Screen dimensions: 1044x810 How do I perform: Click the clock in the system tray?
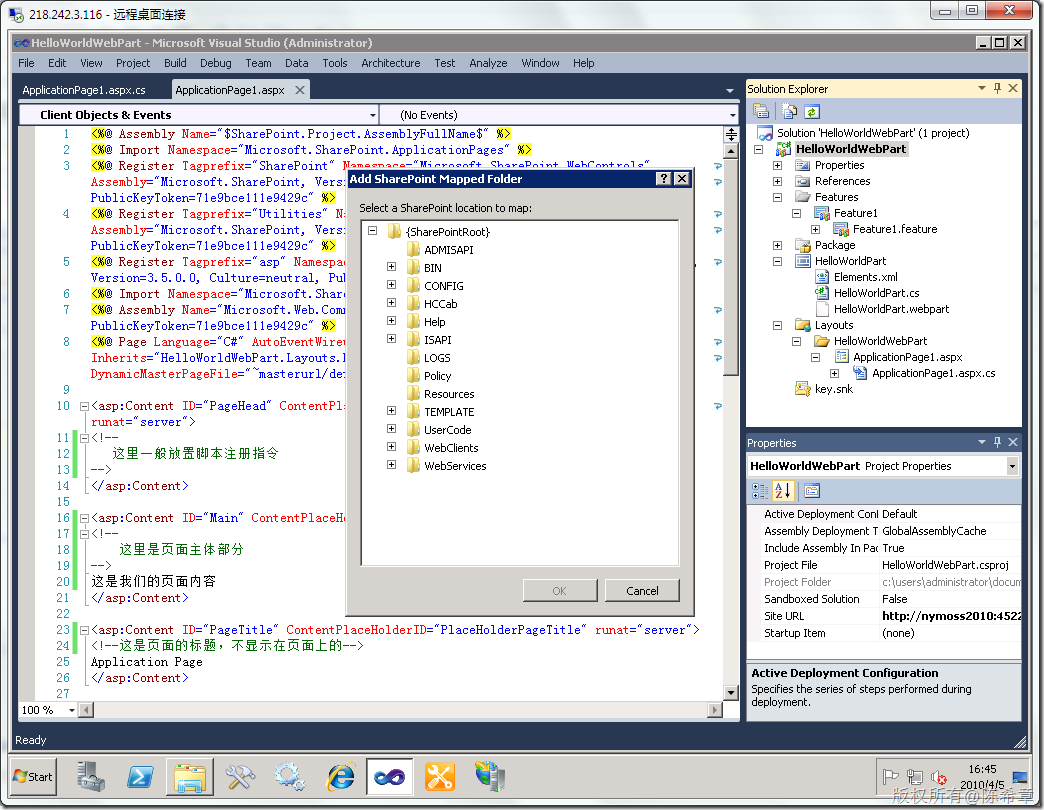tap(982, 777)
